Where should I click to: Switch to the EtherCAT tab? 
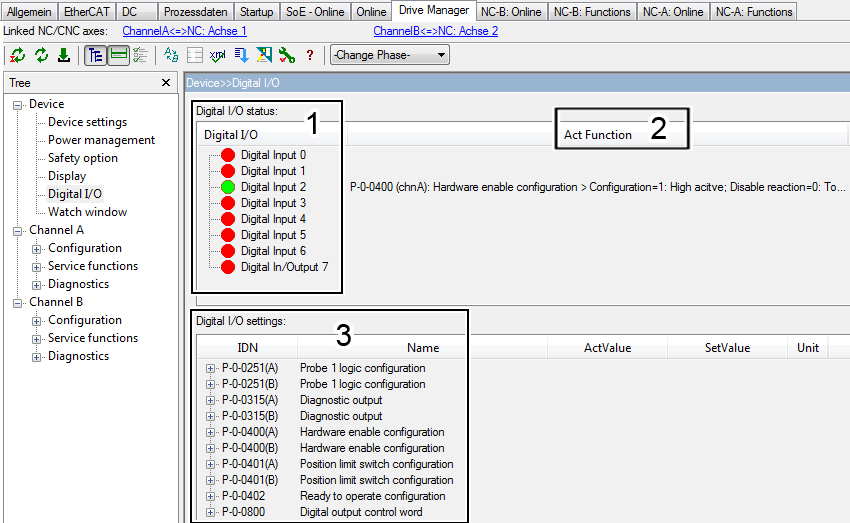pyautogui.click(x=87, y=12)
